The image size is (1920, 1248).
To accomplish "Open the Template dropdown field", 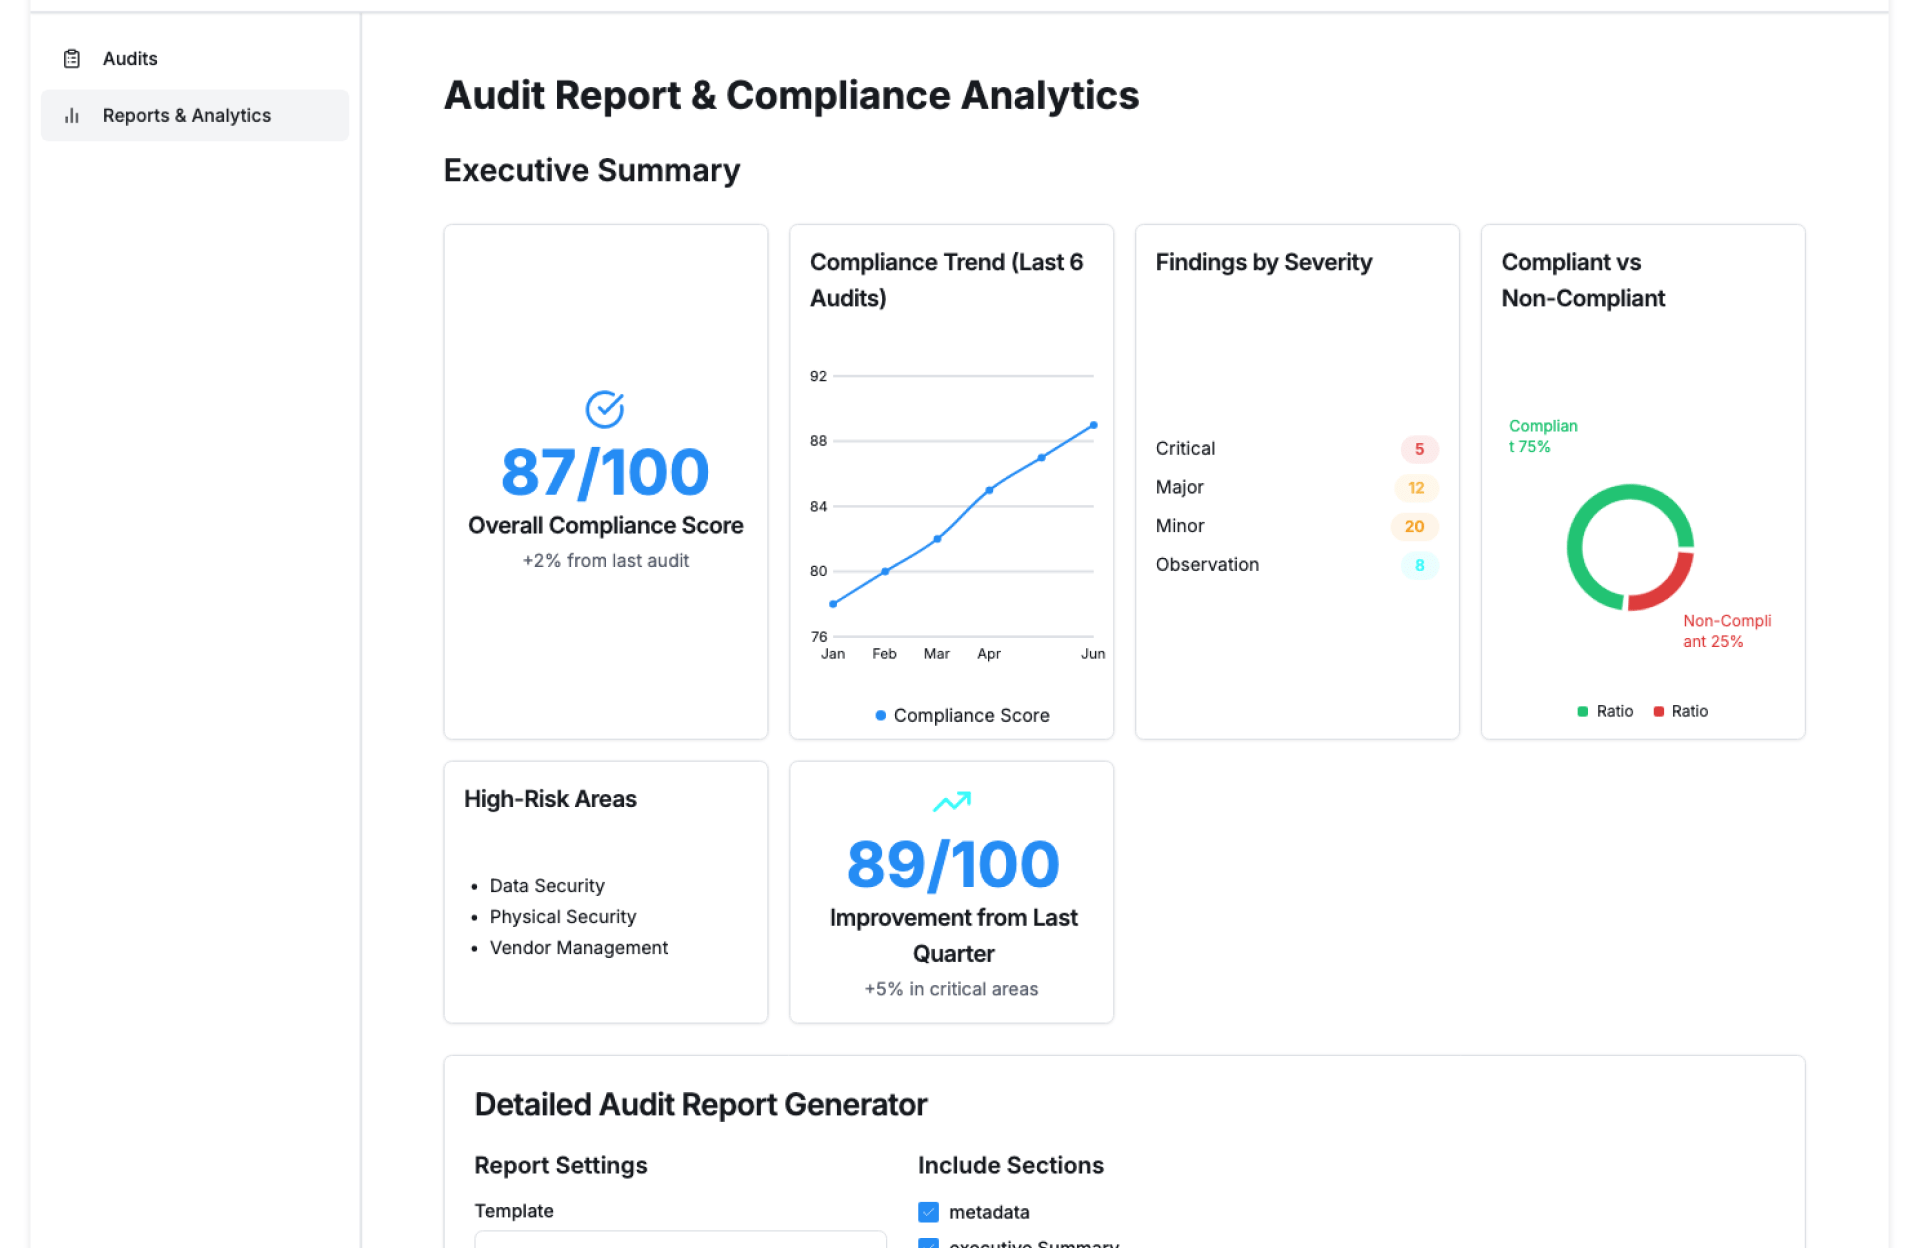I will pyautogui.click(x=680, y=1240).
